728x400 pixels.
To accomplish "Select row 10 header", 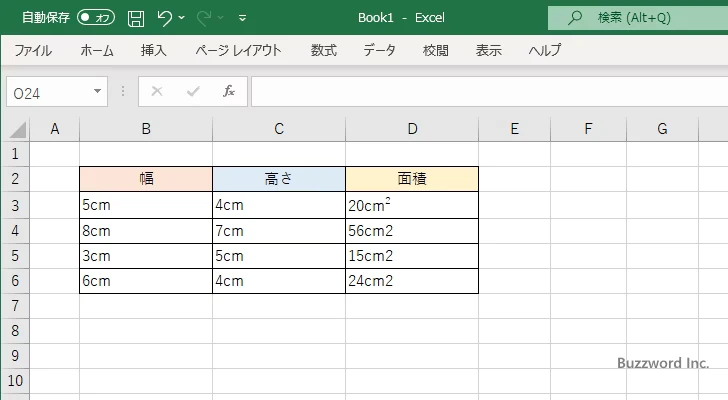I will (x=15, y=381).
